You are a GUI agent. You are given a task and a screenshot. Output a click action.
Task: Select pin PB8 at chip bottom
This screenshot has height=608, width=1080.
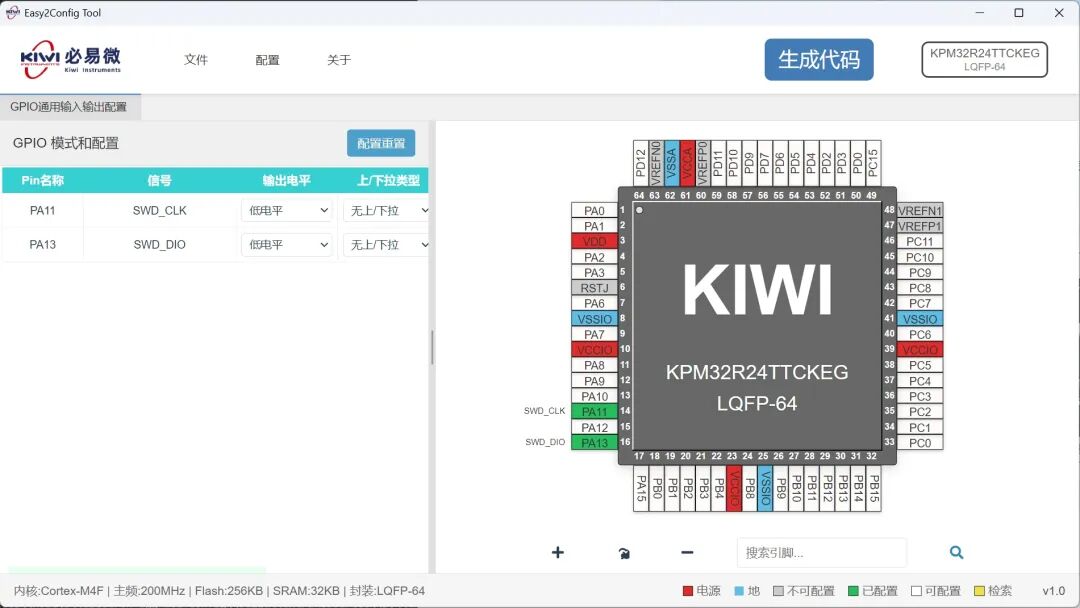coord(749,488)
